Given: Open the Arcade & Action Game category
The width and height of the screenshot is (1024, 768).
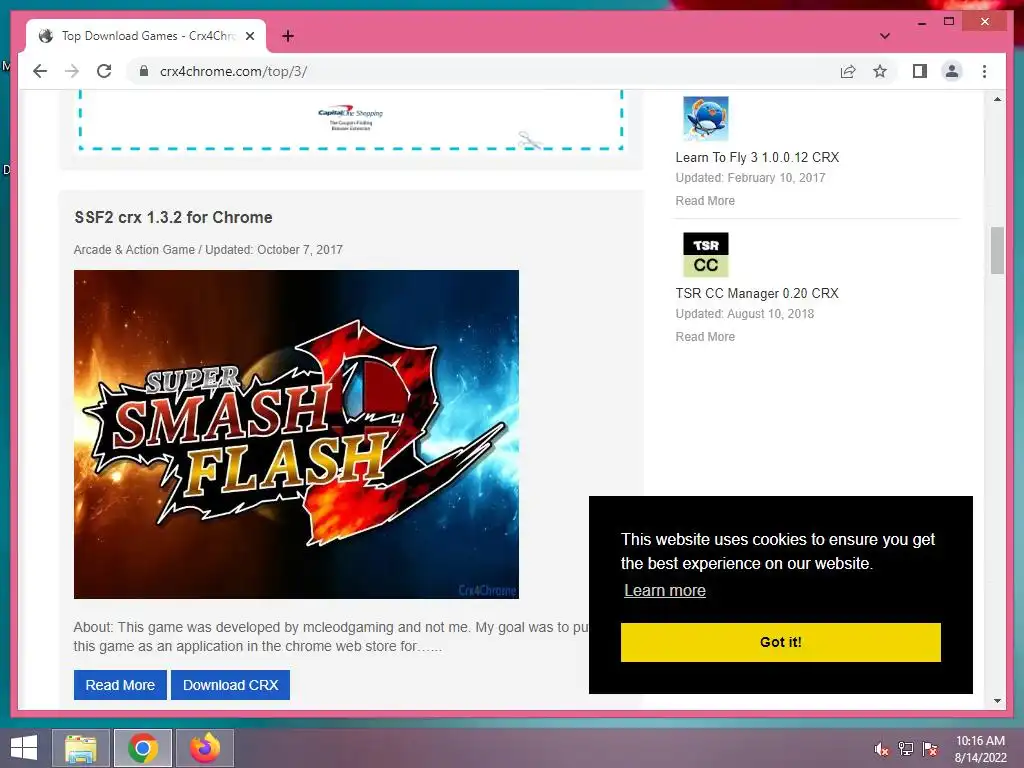Looking at the screenshot, I should 134,249.
